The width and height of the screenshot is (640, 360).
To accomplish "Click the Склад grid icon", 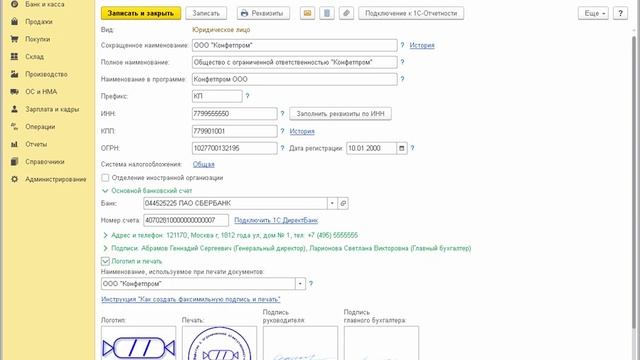I will coord(14,57).
